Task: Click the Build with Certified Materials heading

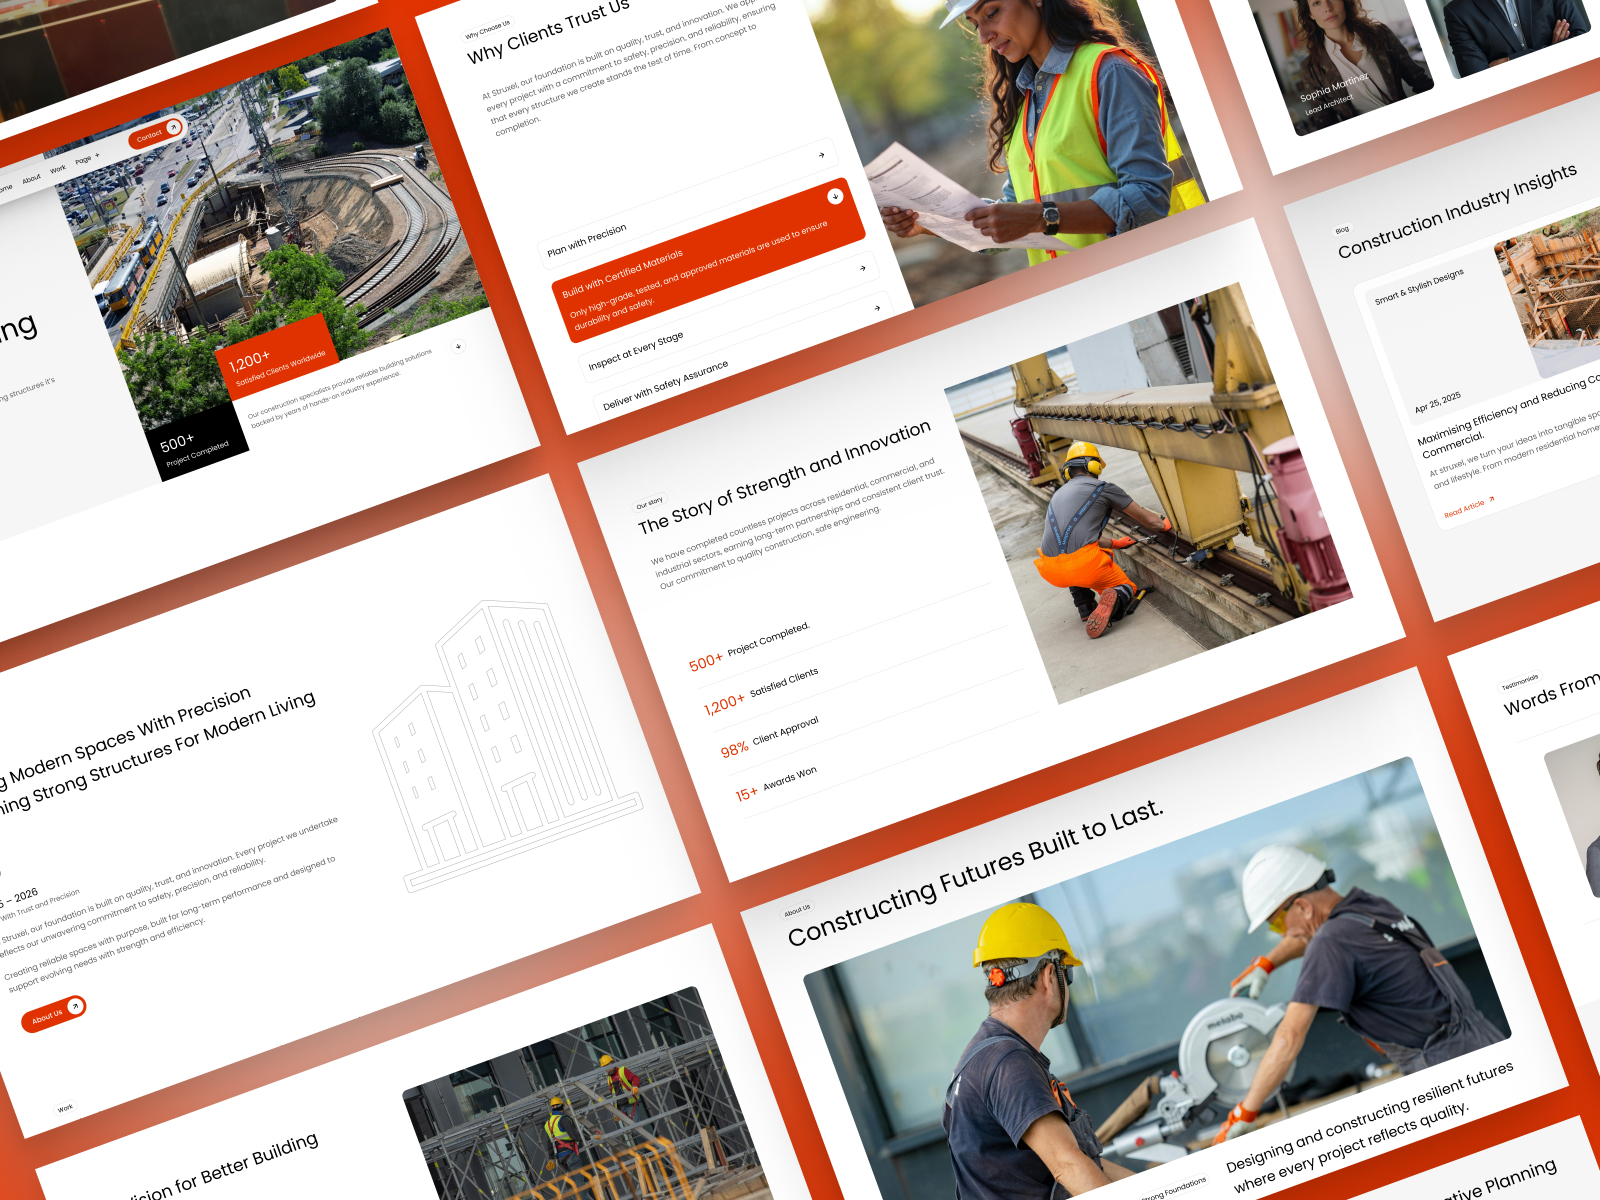Action: (x=622, y=274)
